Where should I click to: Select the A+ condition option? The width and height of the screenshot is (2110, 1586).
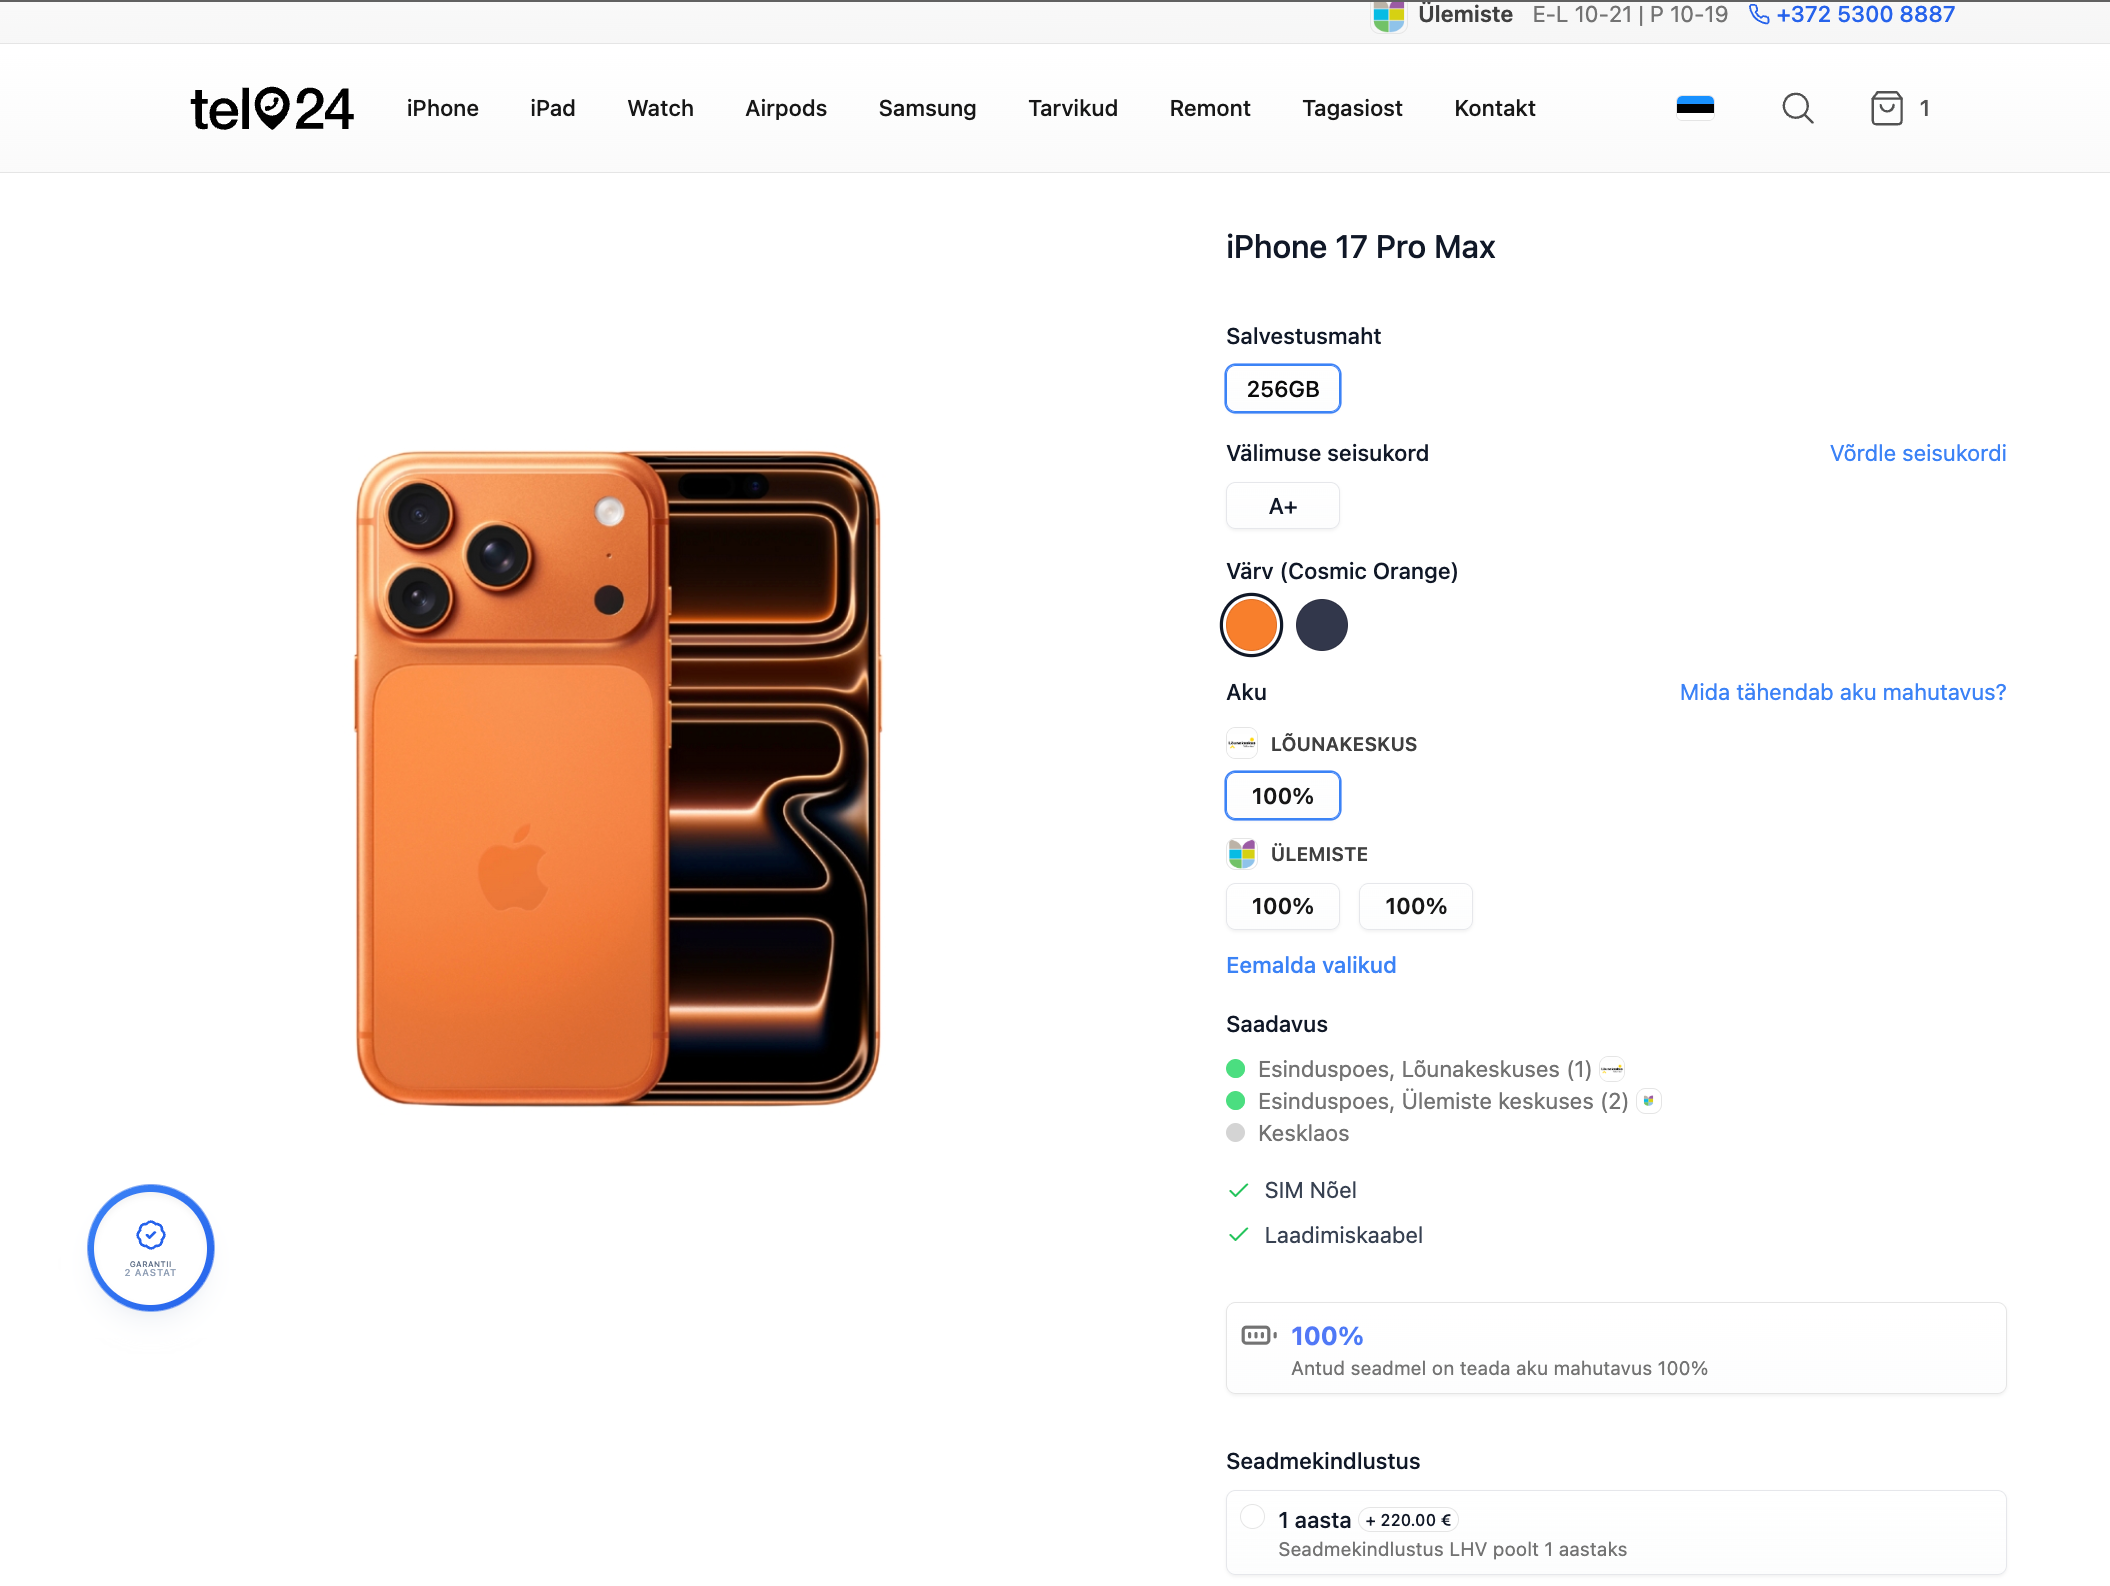1282,506
